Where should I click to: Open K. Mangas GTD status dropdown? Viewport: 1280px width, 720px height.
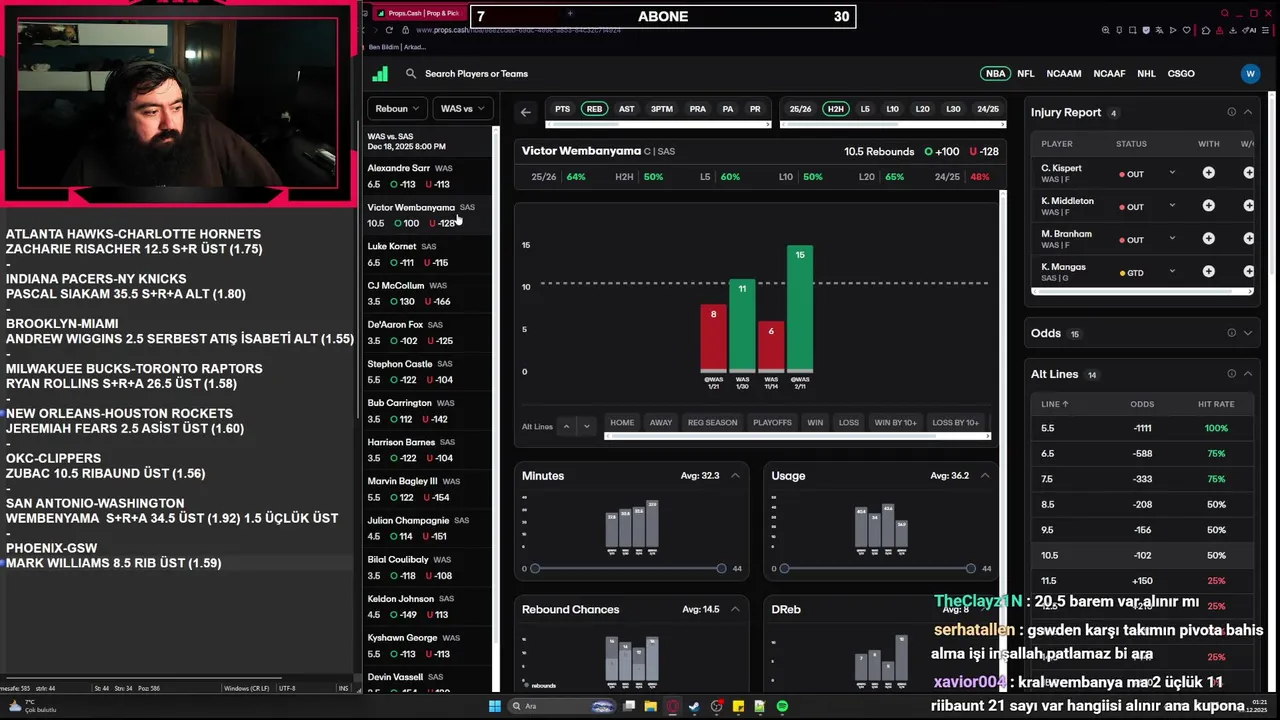tap(1172, 272)
